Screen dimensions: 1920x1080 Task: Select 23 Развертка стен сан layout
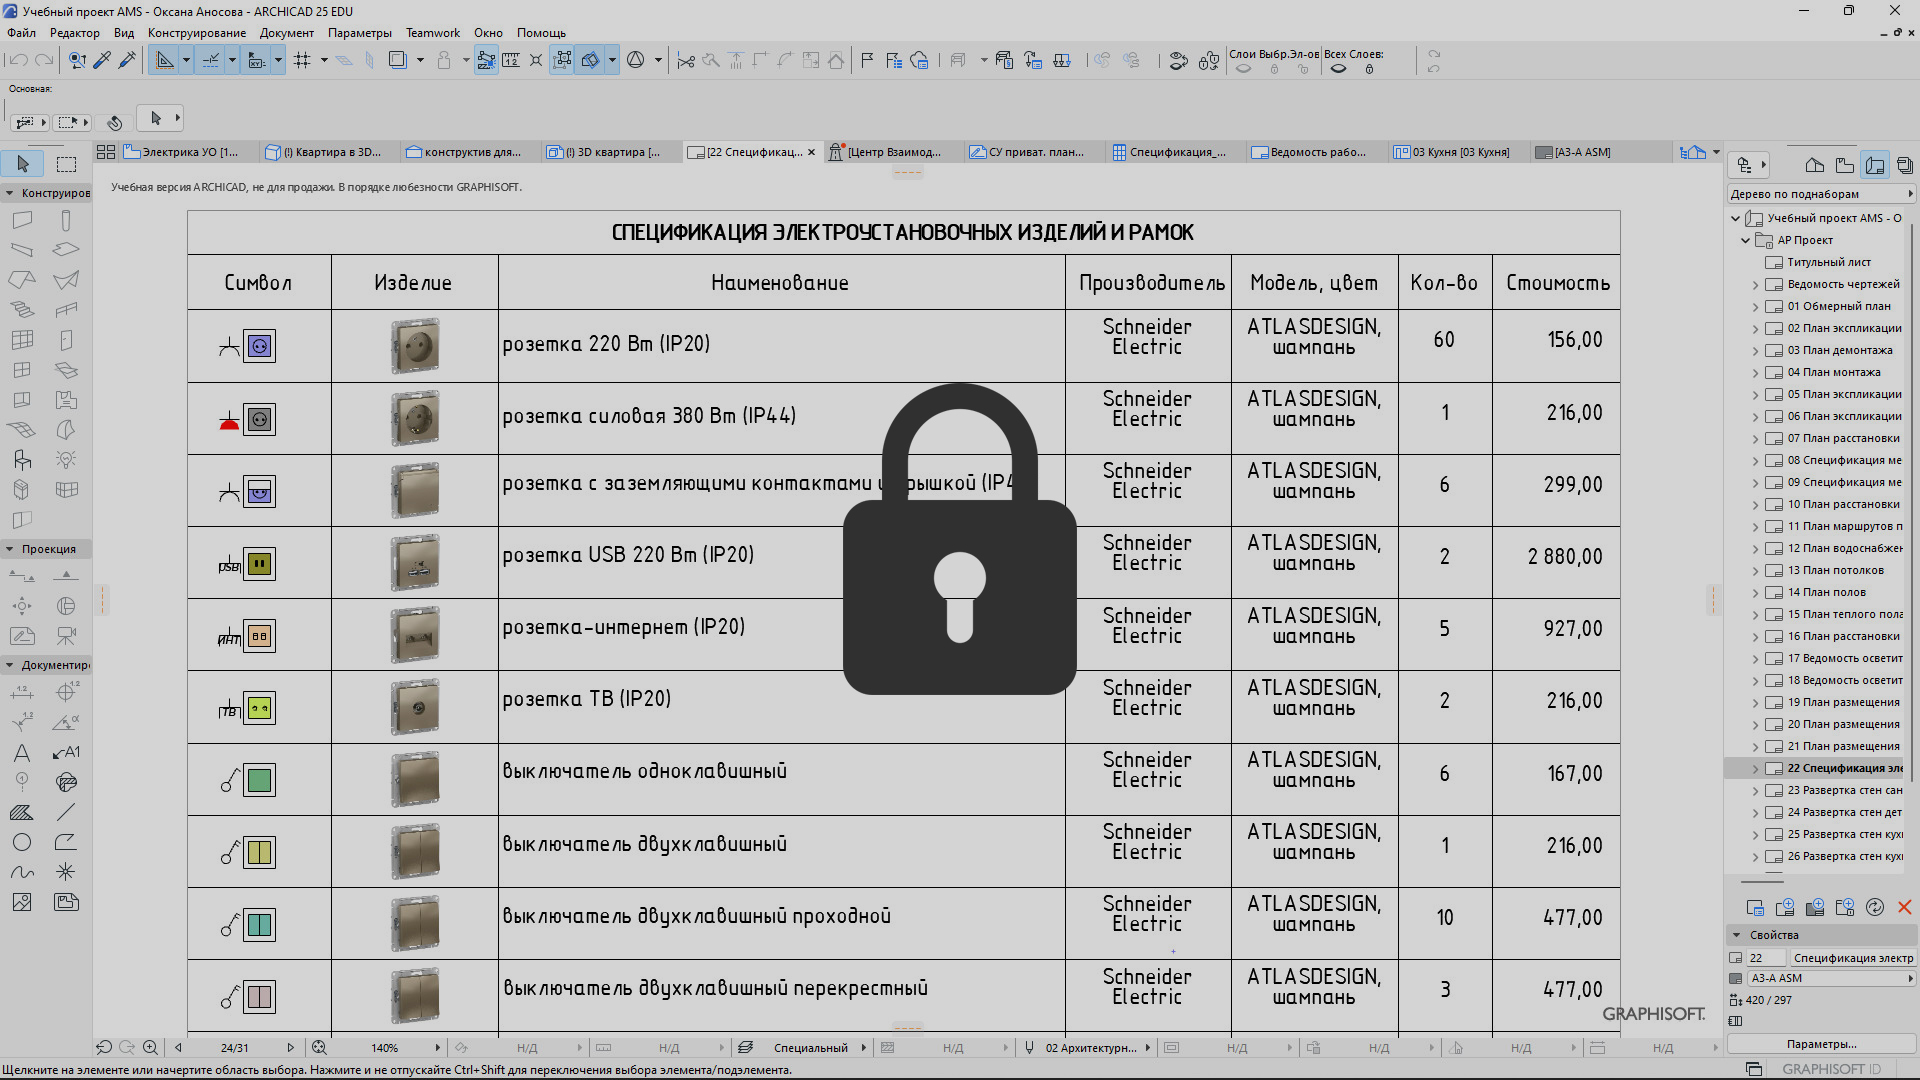[x=1844, y=790]
